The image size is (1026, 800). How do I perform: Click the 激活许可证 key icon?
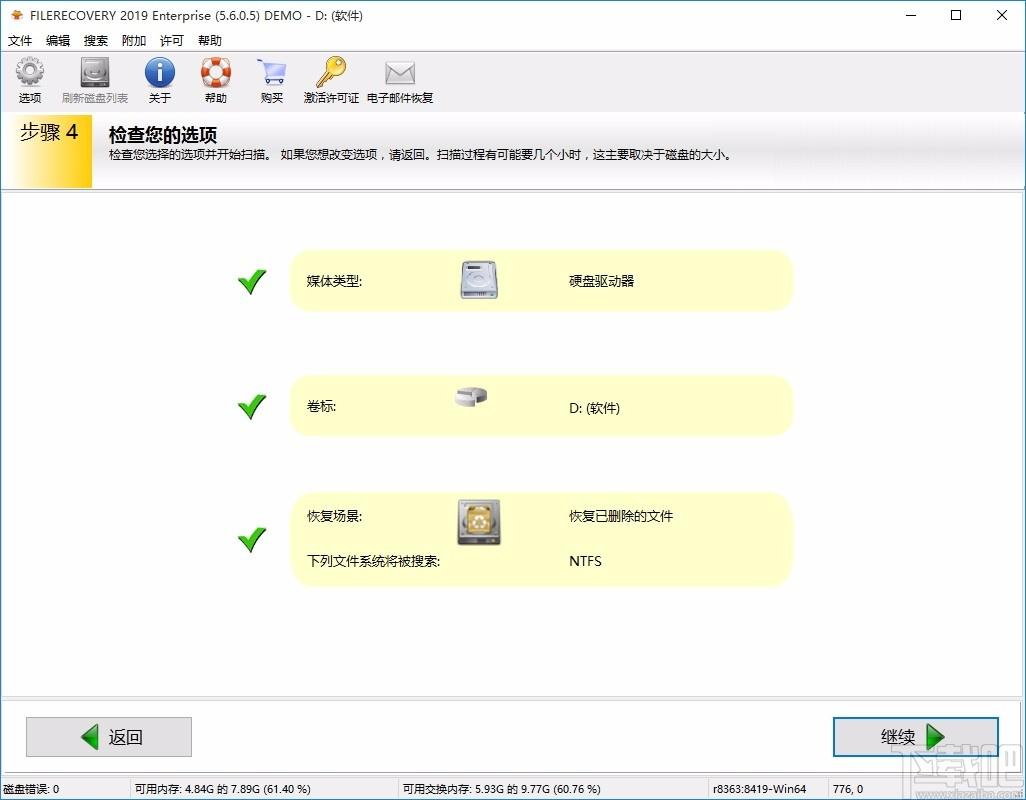tap(331, 71)
